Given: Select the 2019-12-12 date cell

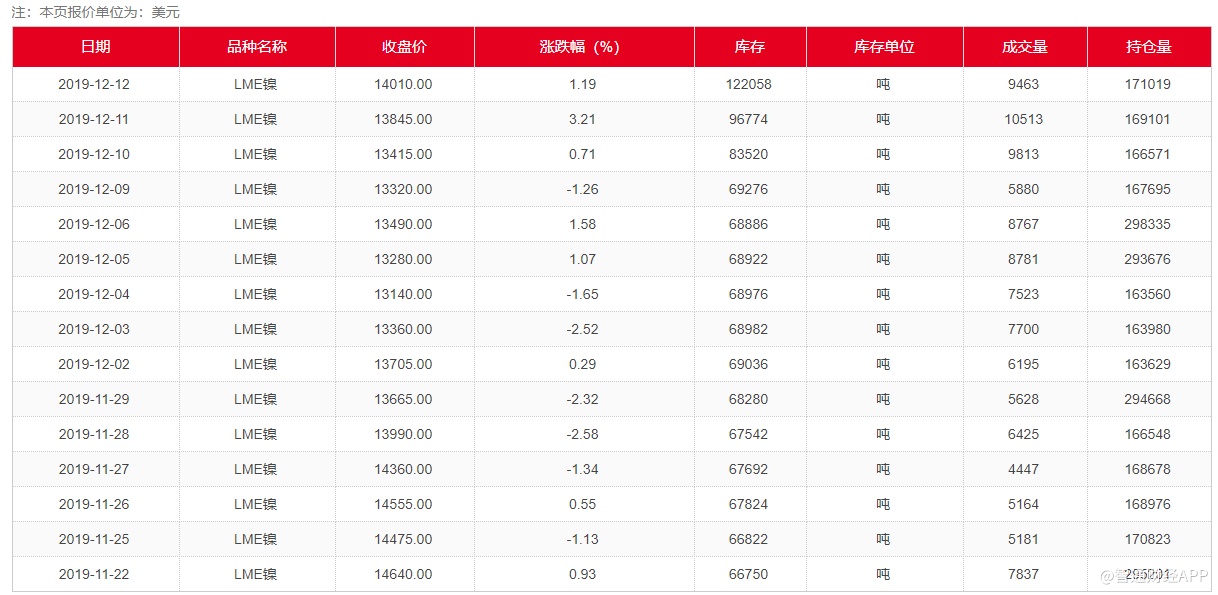Looking at the screenshot, I should pyautogui.click(x=94, y=84).
